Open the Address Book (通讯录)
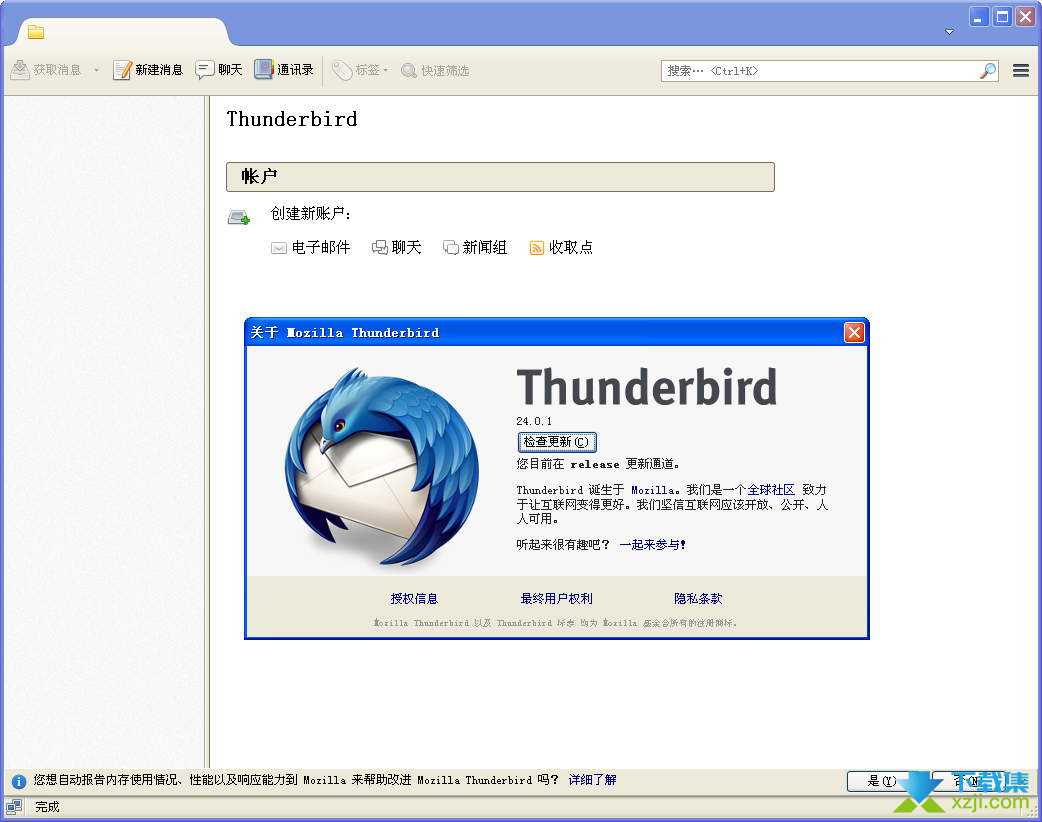 point(284,70)
